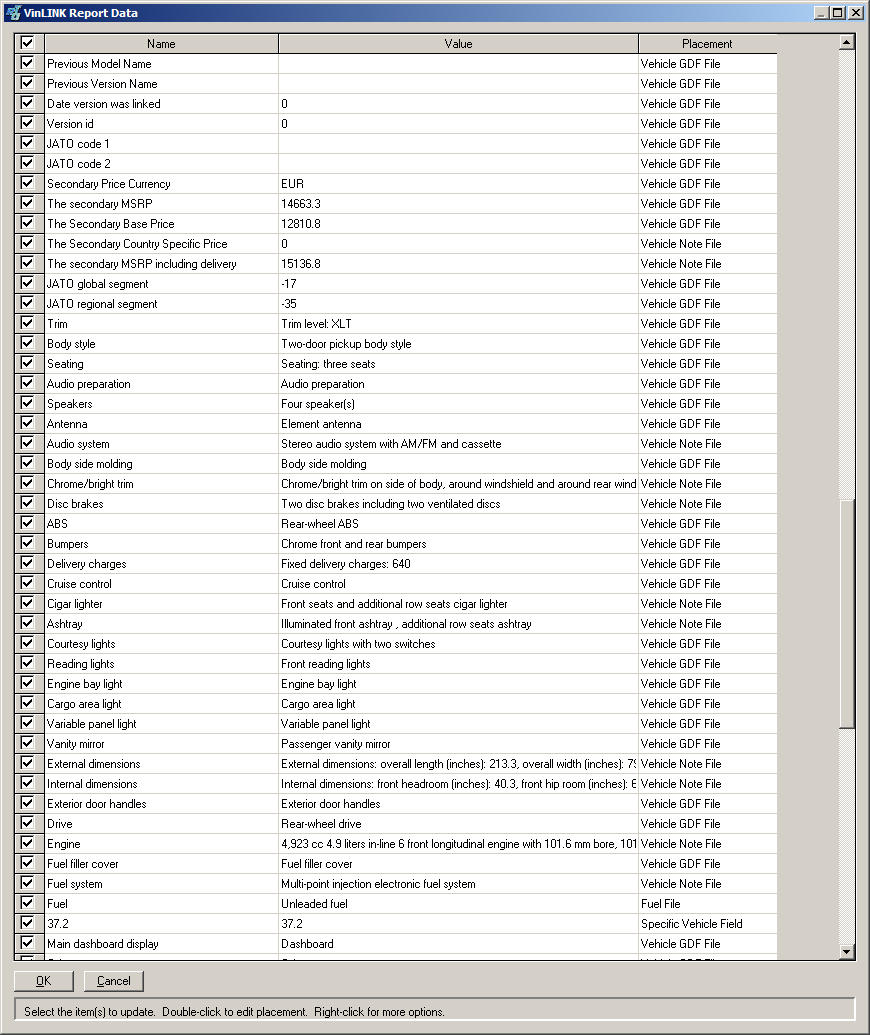Click the scroll up arrow
870x1035 pixels.
pyautogui.click(x=847, y=42)
